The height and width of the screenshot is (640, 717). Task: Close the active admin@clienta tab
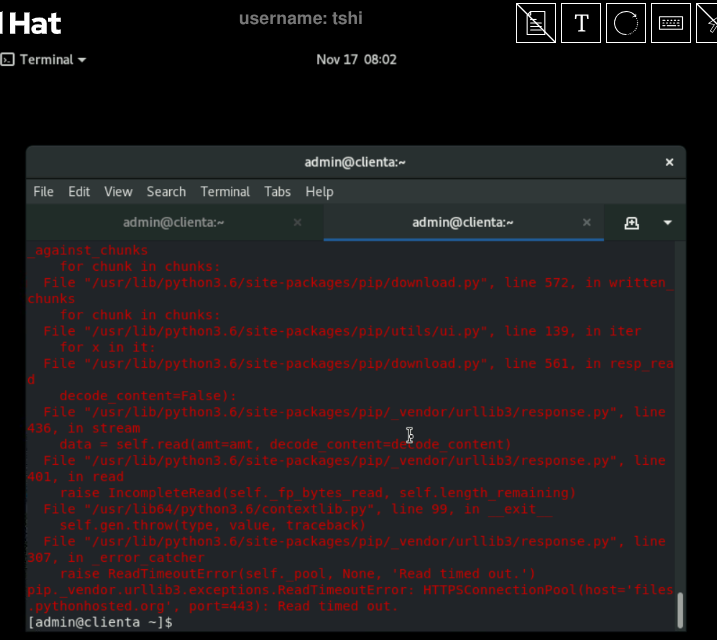[x=587, y=222]
